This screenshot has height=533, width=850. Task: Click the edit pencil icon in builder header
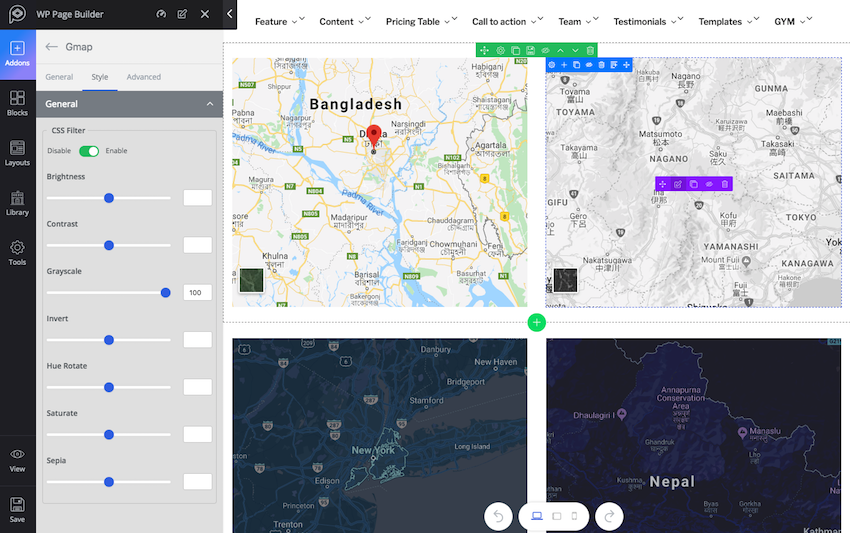pyautogui.click(x=182, y=14)
